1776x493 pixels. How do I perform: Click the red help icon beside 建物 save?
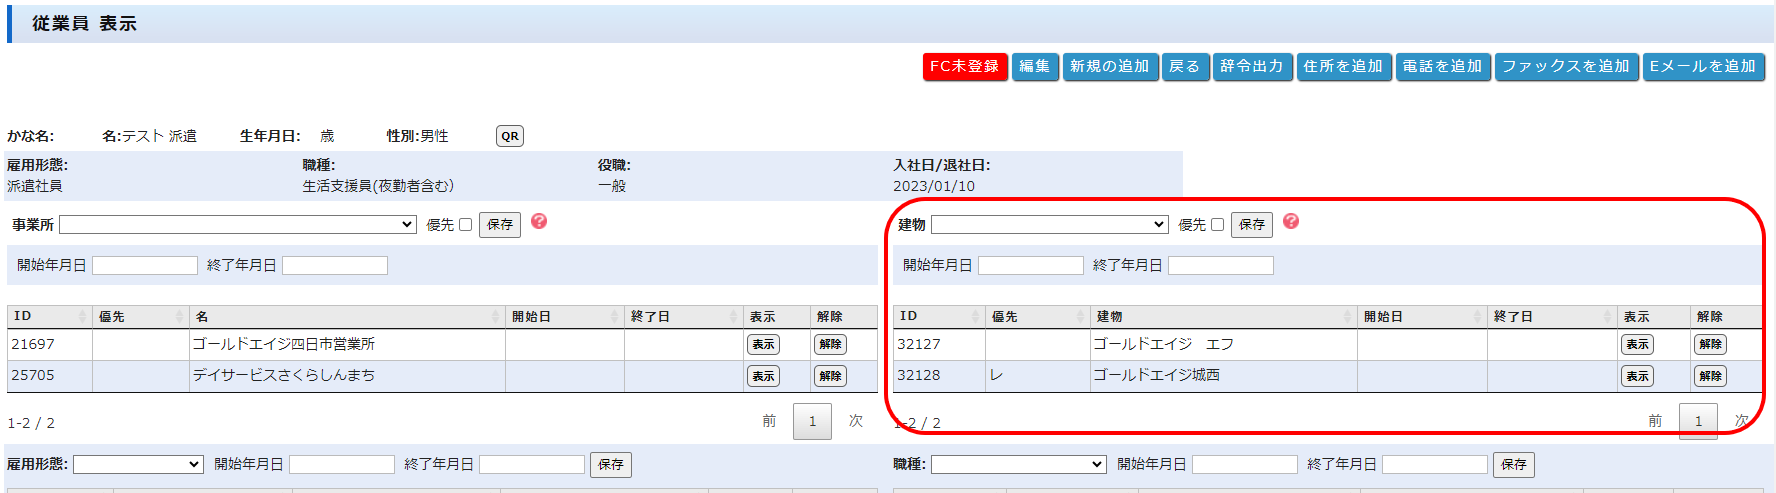pyautogui.click(x=1291, y=221)
